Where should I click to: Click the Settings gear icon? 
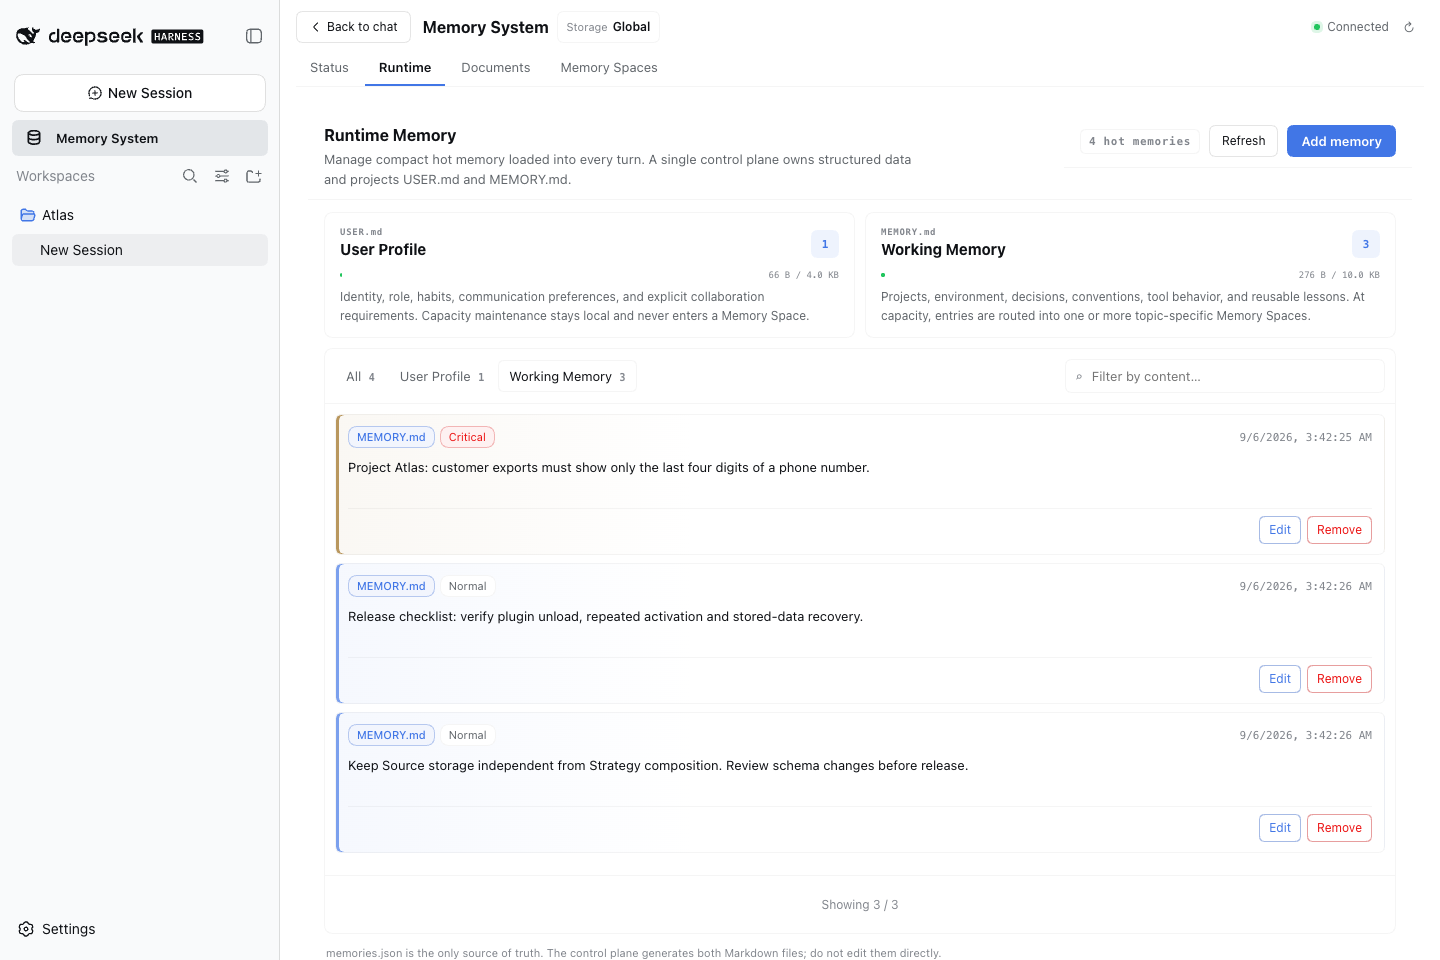[26, 929]
